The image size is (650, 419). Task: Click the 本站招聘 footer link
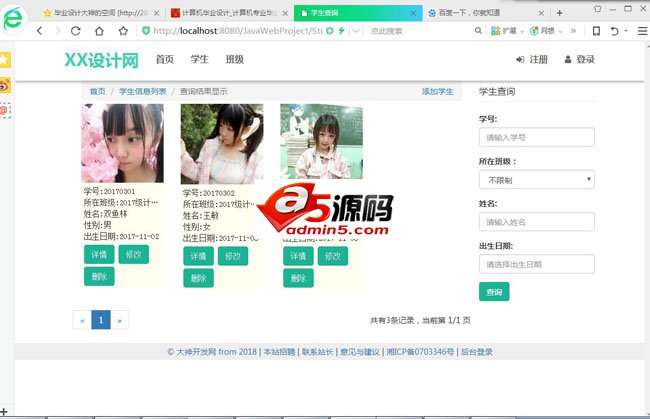(x=279, y=352)
